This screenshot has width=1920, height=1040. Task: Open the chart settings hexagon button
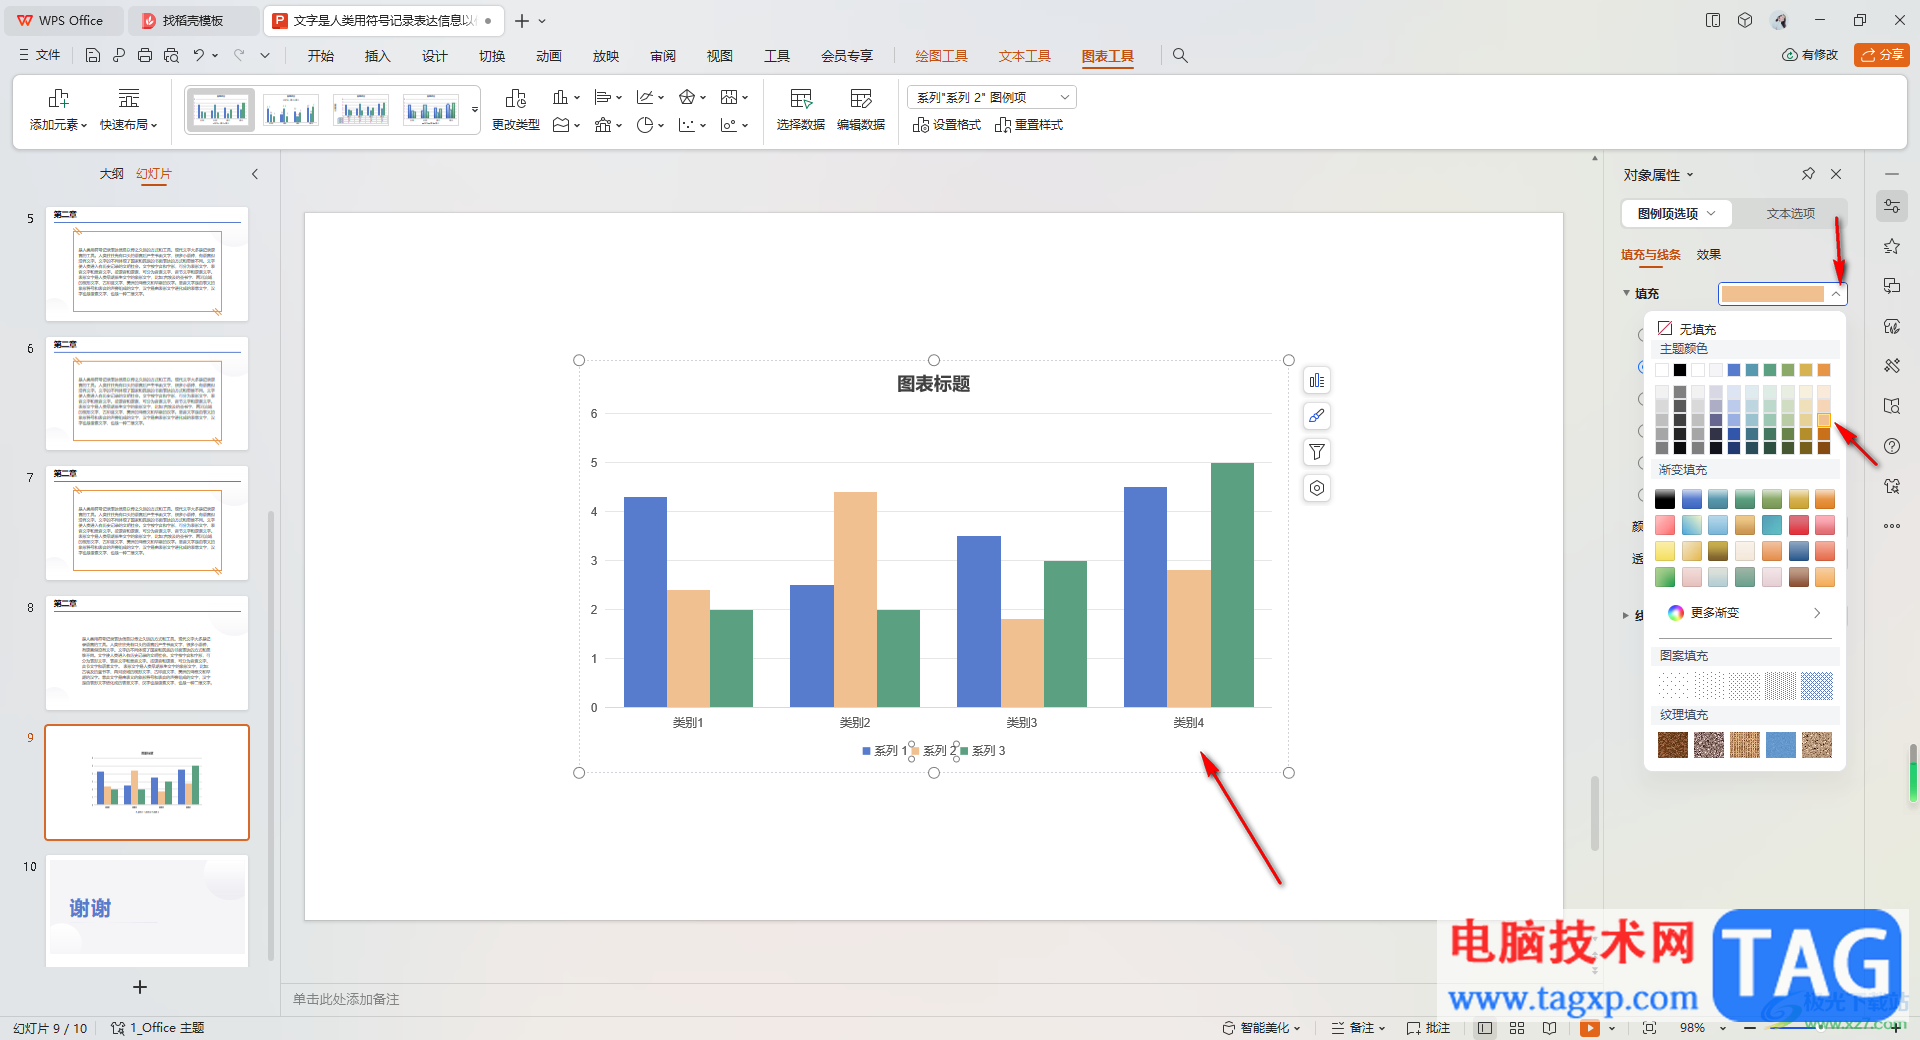(1317, 488)
